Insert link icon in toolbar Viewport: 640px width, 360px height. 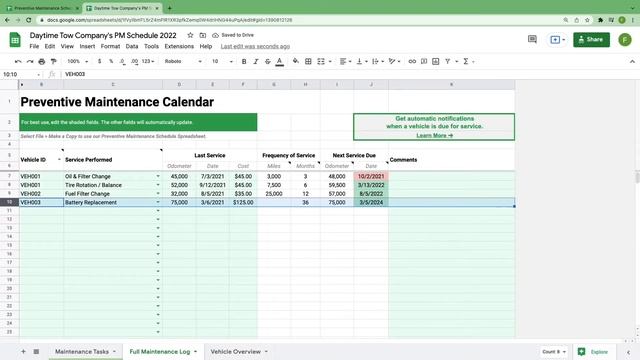412,61
